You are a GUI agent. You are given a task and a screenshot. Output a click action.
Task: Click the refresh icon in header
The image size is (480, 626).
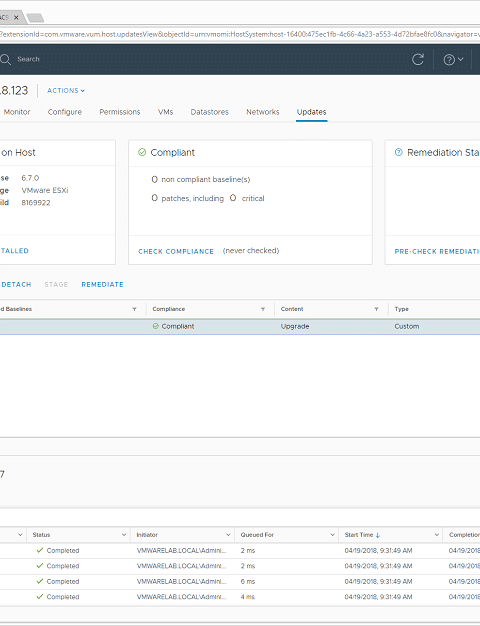click(x=418, y=59)
